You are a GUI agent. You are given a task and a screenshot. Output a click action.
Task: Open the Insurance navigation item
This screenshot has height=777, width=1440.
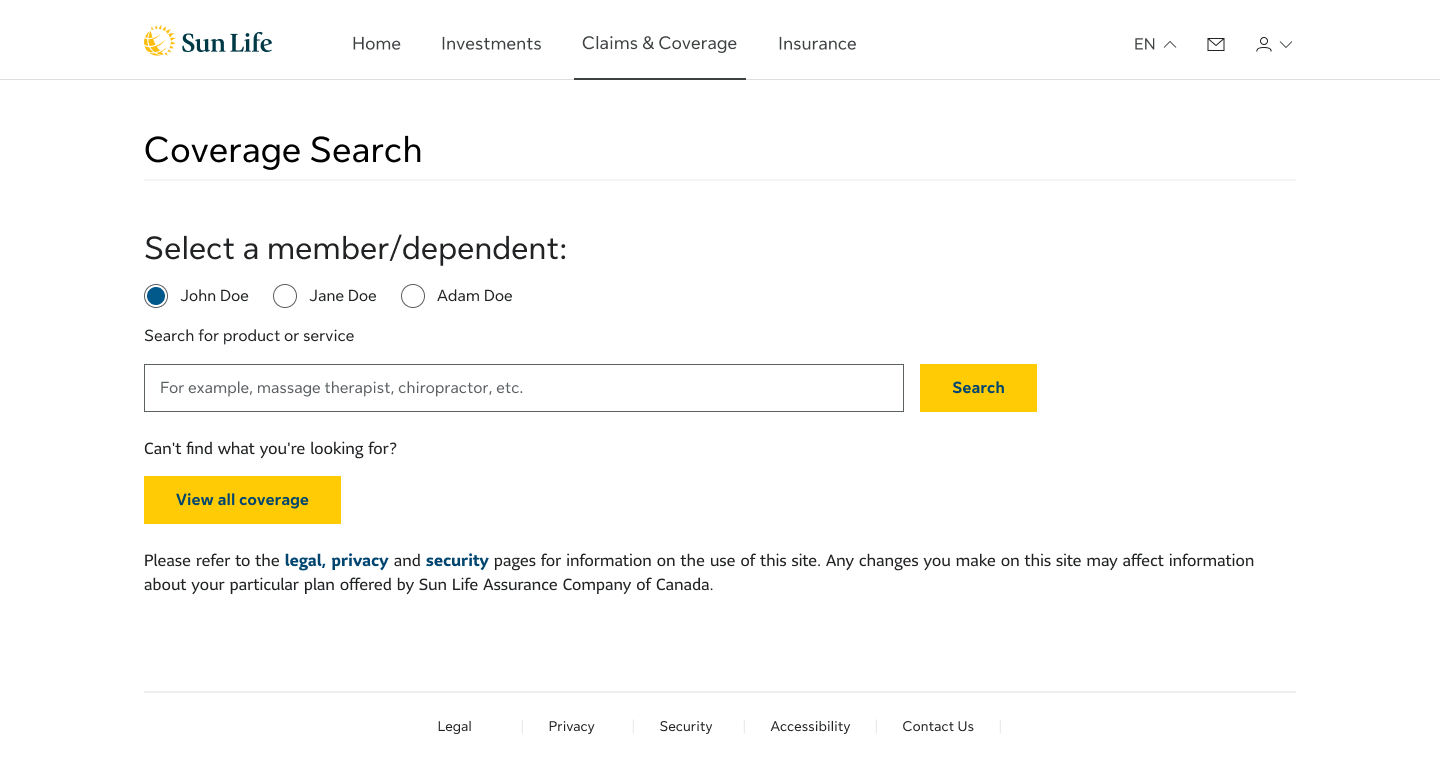817,44
